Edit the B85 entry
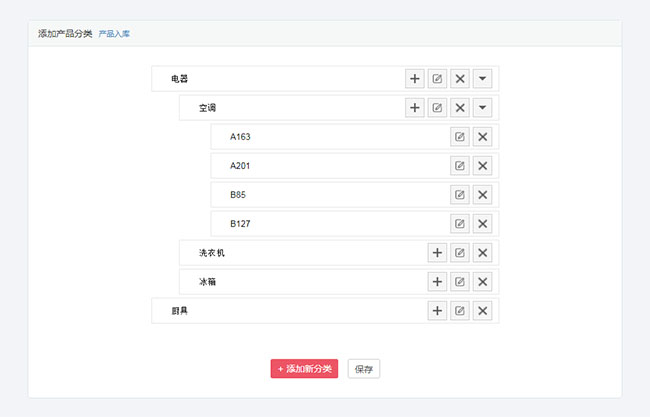The width and height of the screenshot is (650, 417). point(460,195)
